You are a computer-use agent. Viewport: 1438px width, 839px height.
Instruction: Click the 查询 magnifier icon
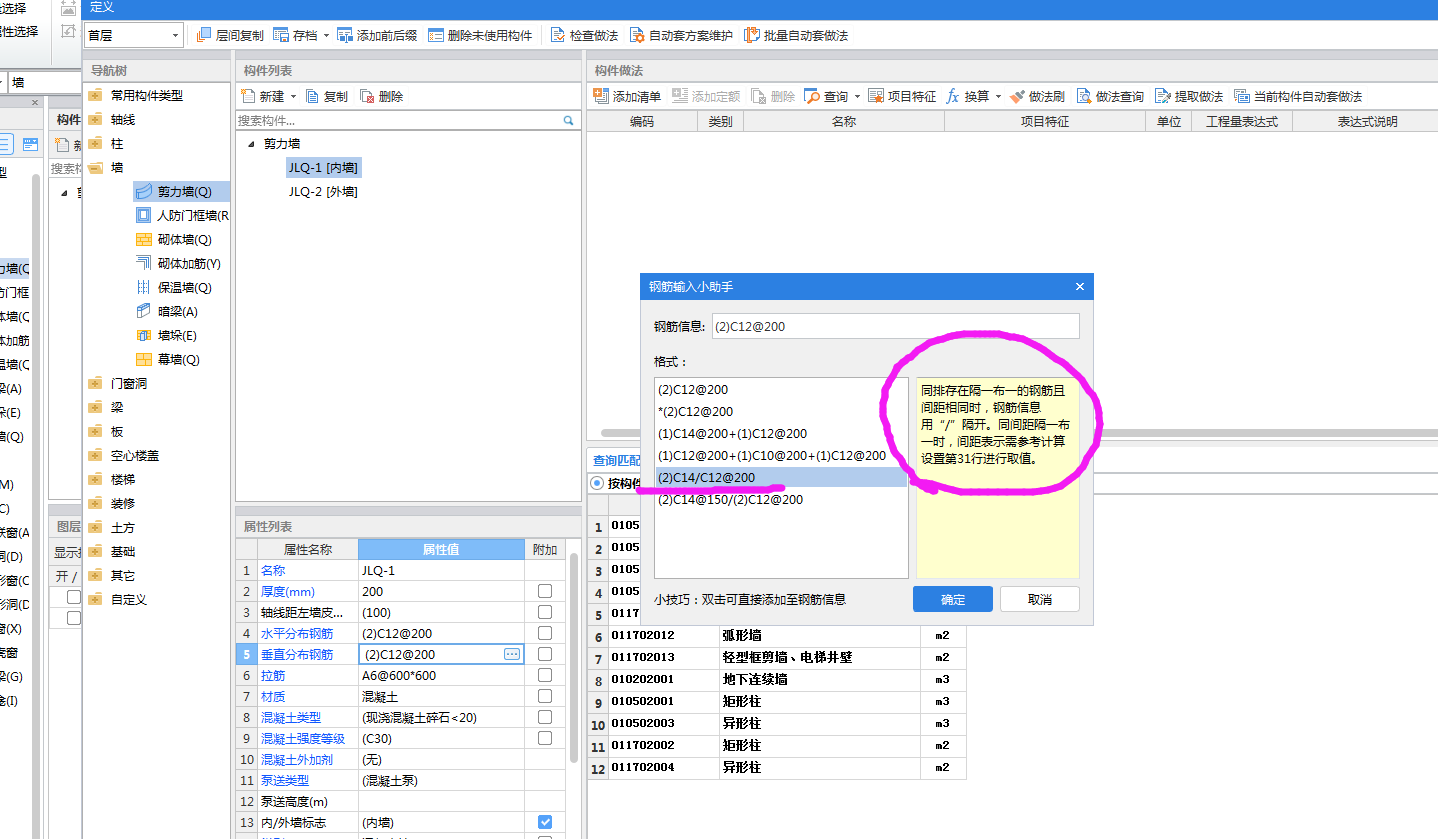click(x=812, y=96)
